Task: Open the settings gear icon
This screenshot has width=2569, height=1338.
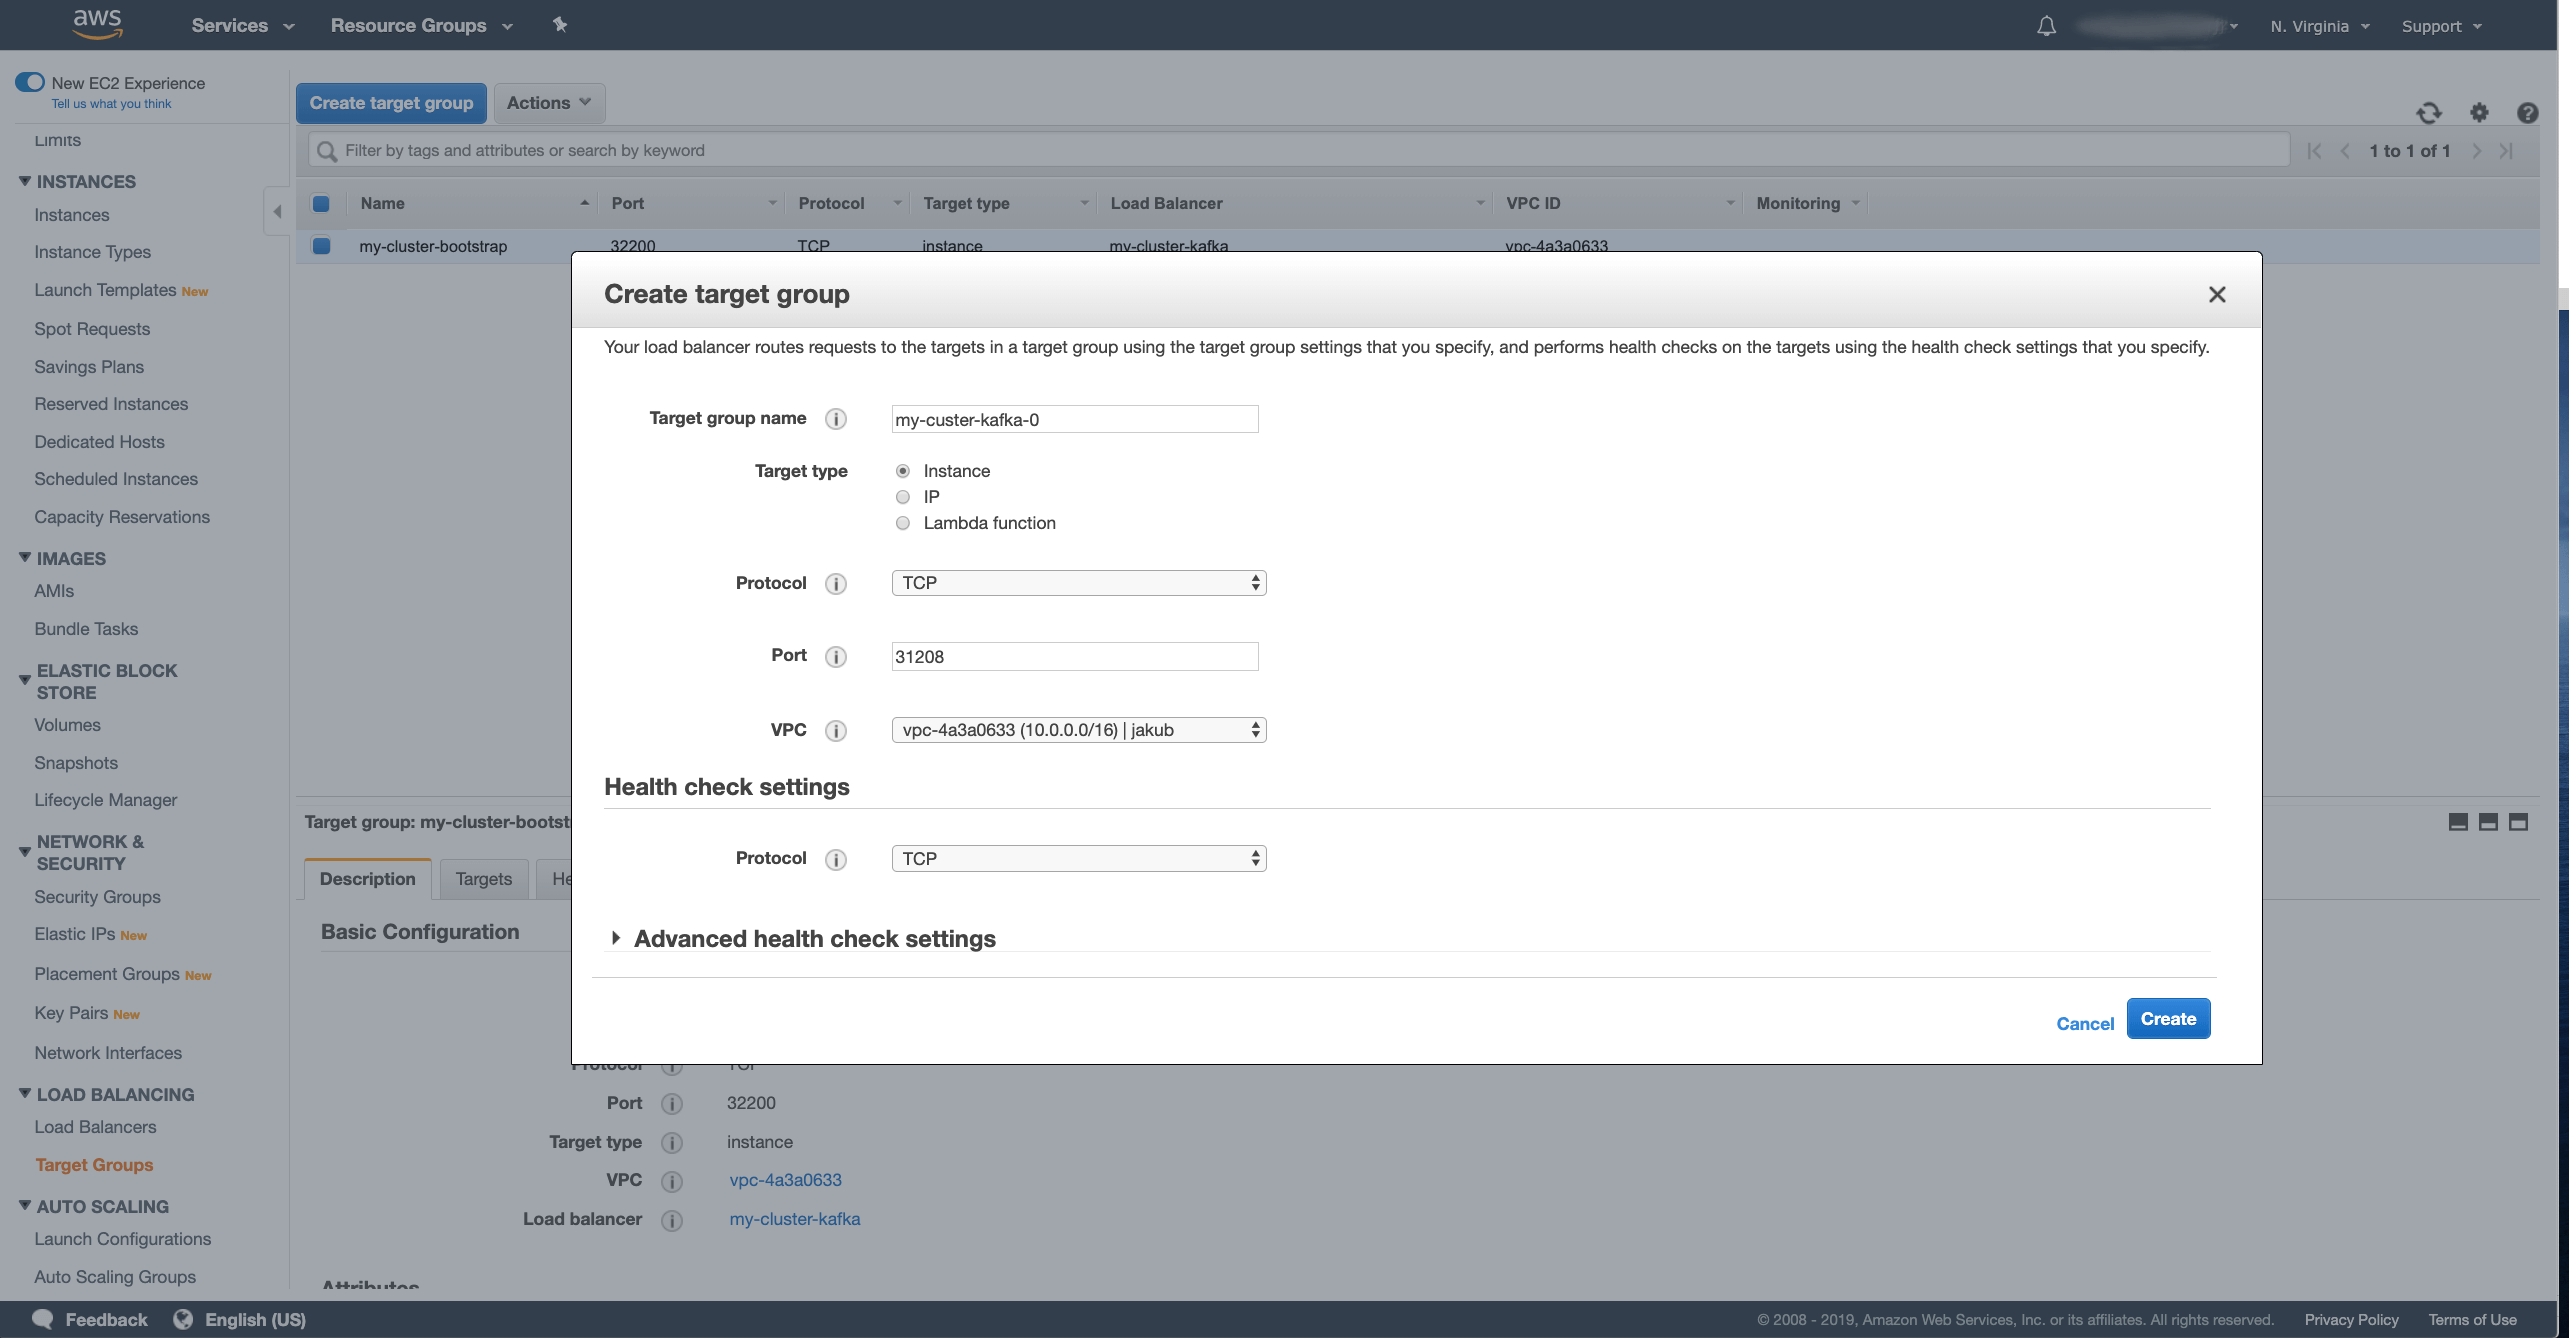Action: (x=2479, y=113)
